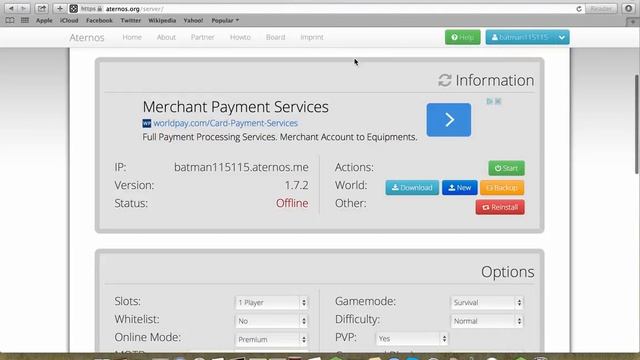Open the Board nav item
The width and height of the screenshot is (640, 360).
pos(276,37)
